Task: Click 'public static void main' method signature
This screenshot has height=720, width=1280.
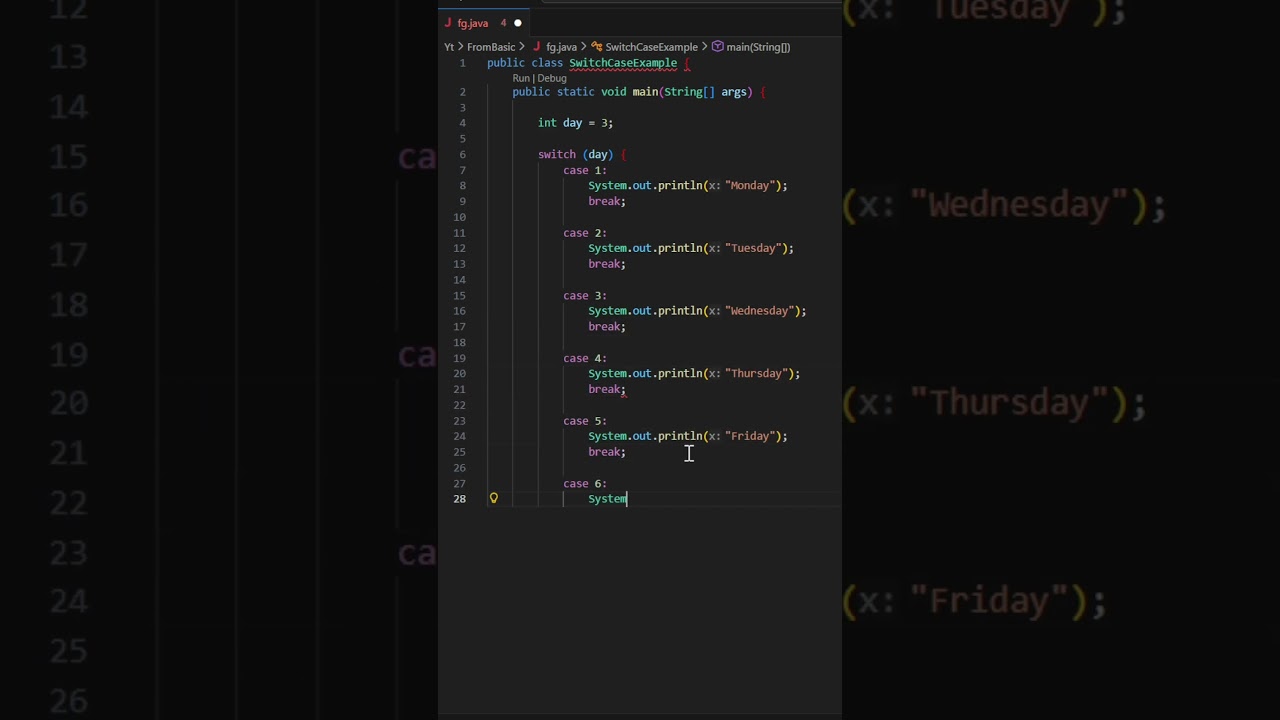Action: (x=585, y=92)
